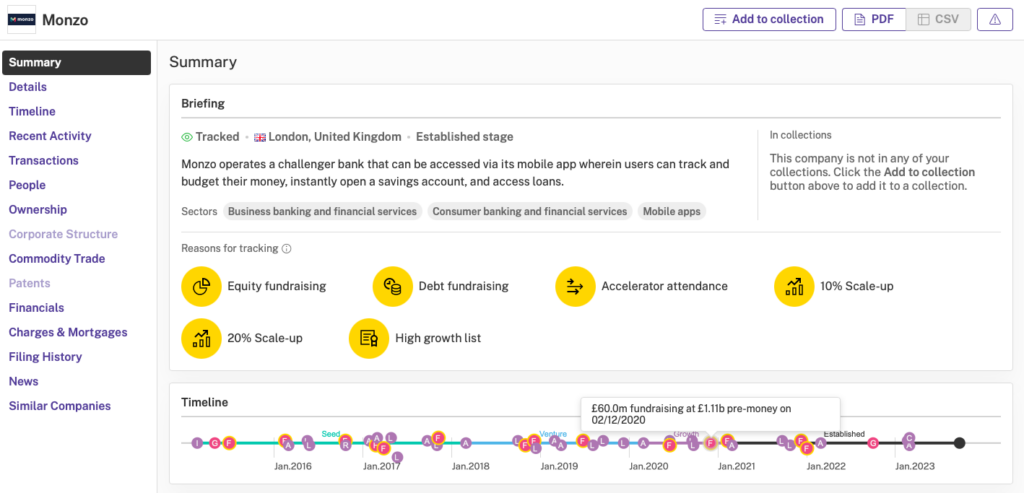Click the F marker right after the first G

229,443
